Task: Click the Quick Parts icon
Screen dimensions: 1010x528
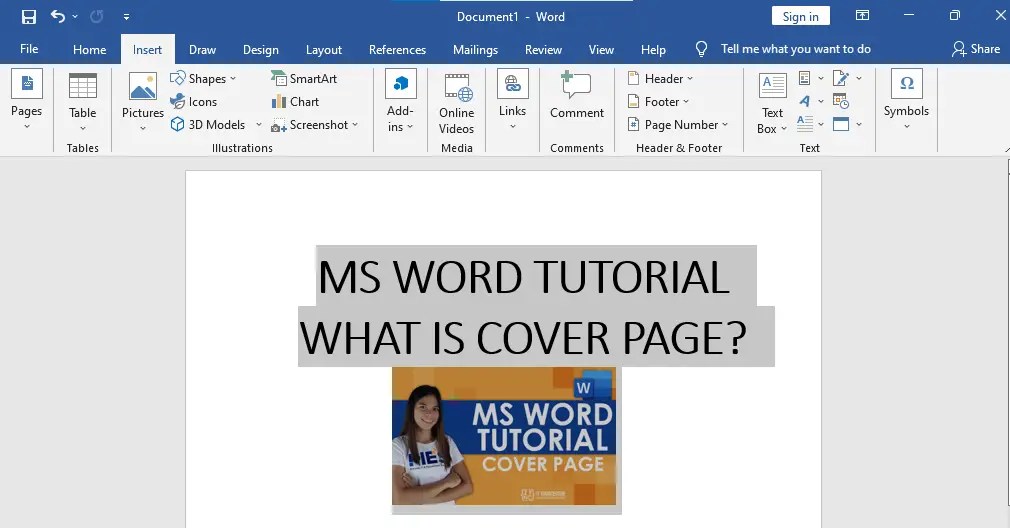Action: [805, 79]
